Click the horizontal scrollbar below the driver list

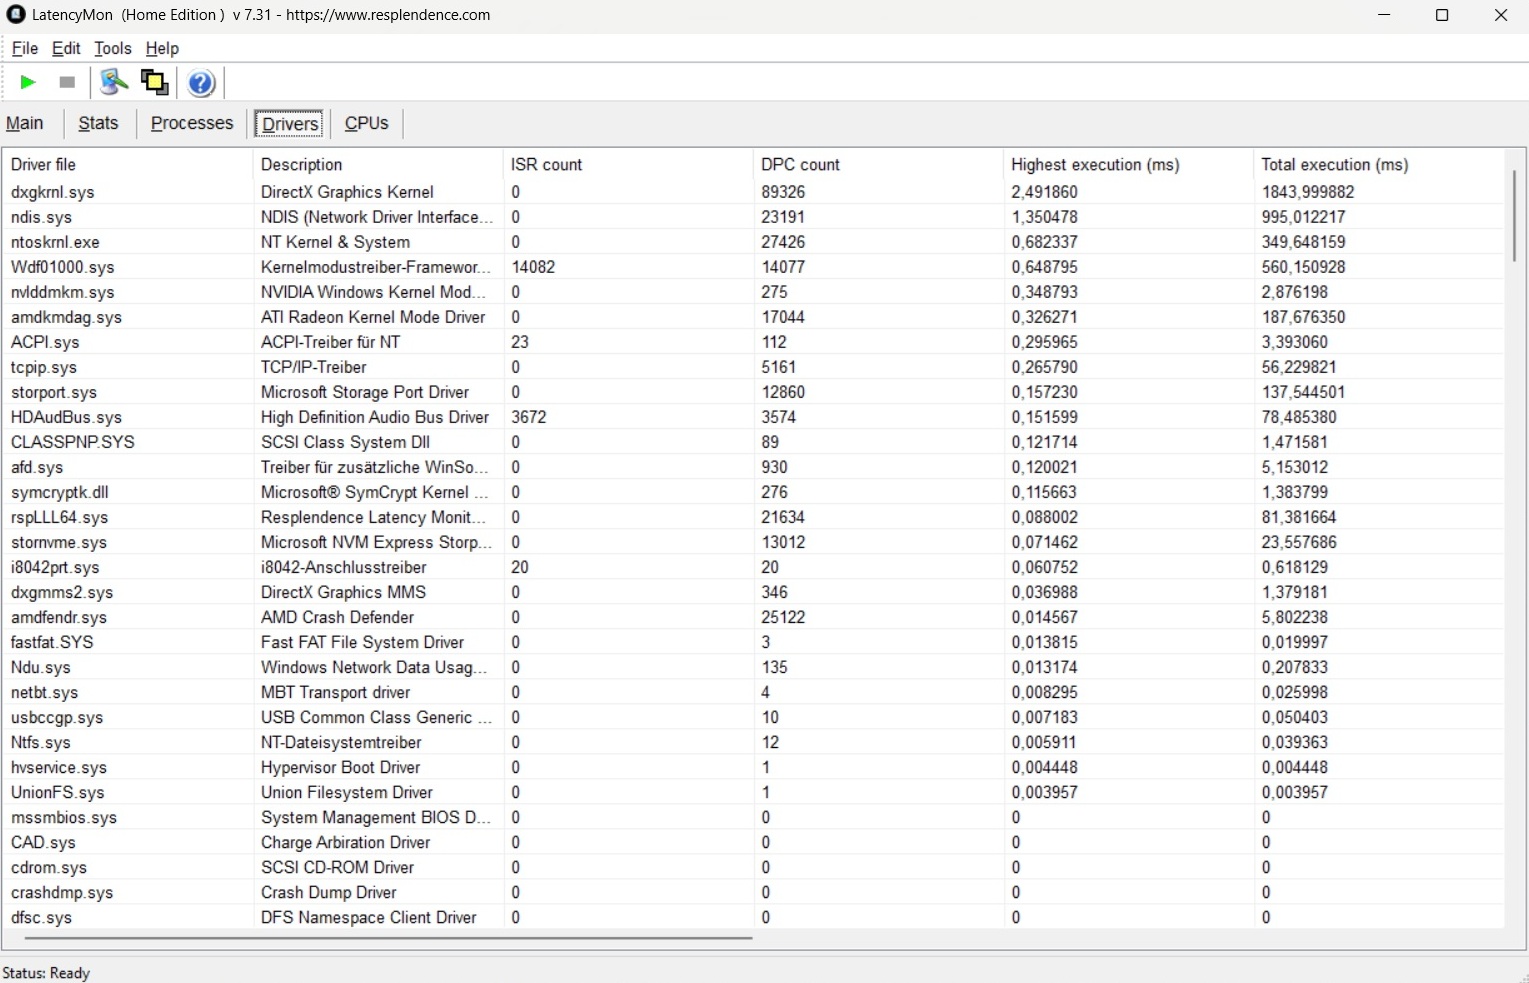[x=388, y=938]
